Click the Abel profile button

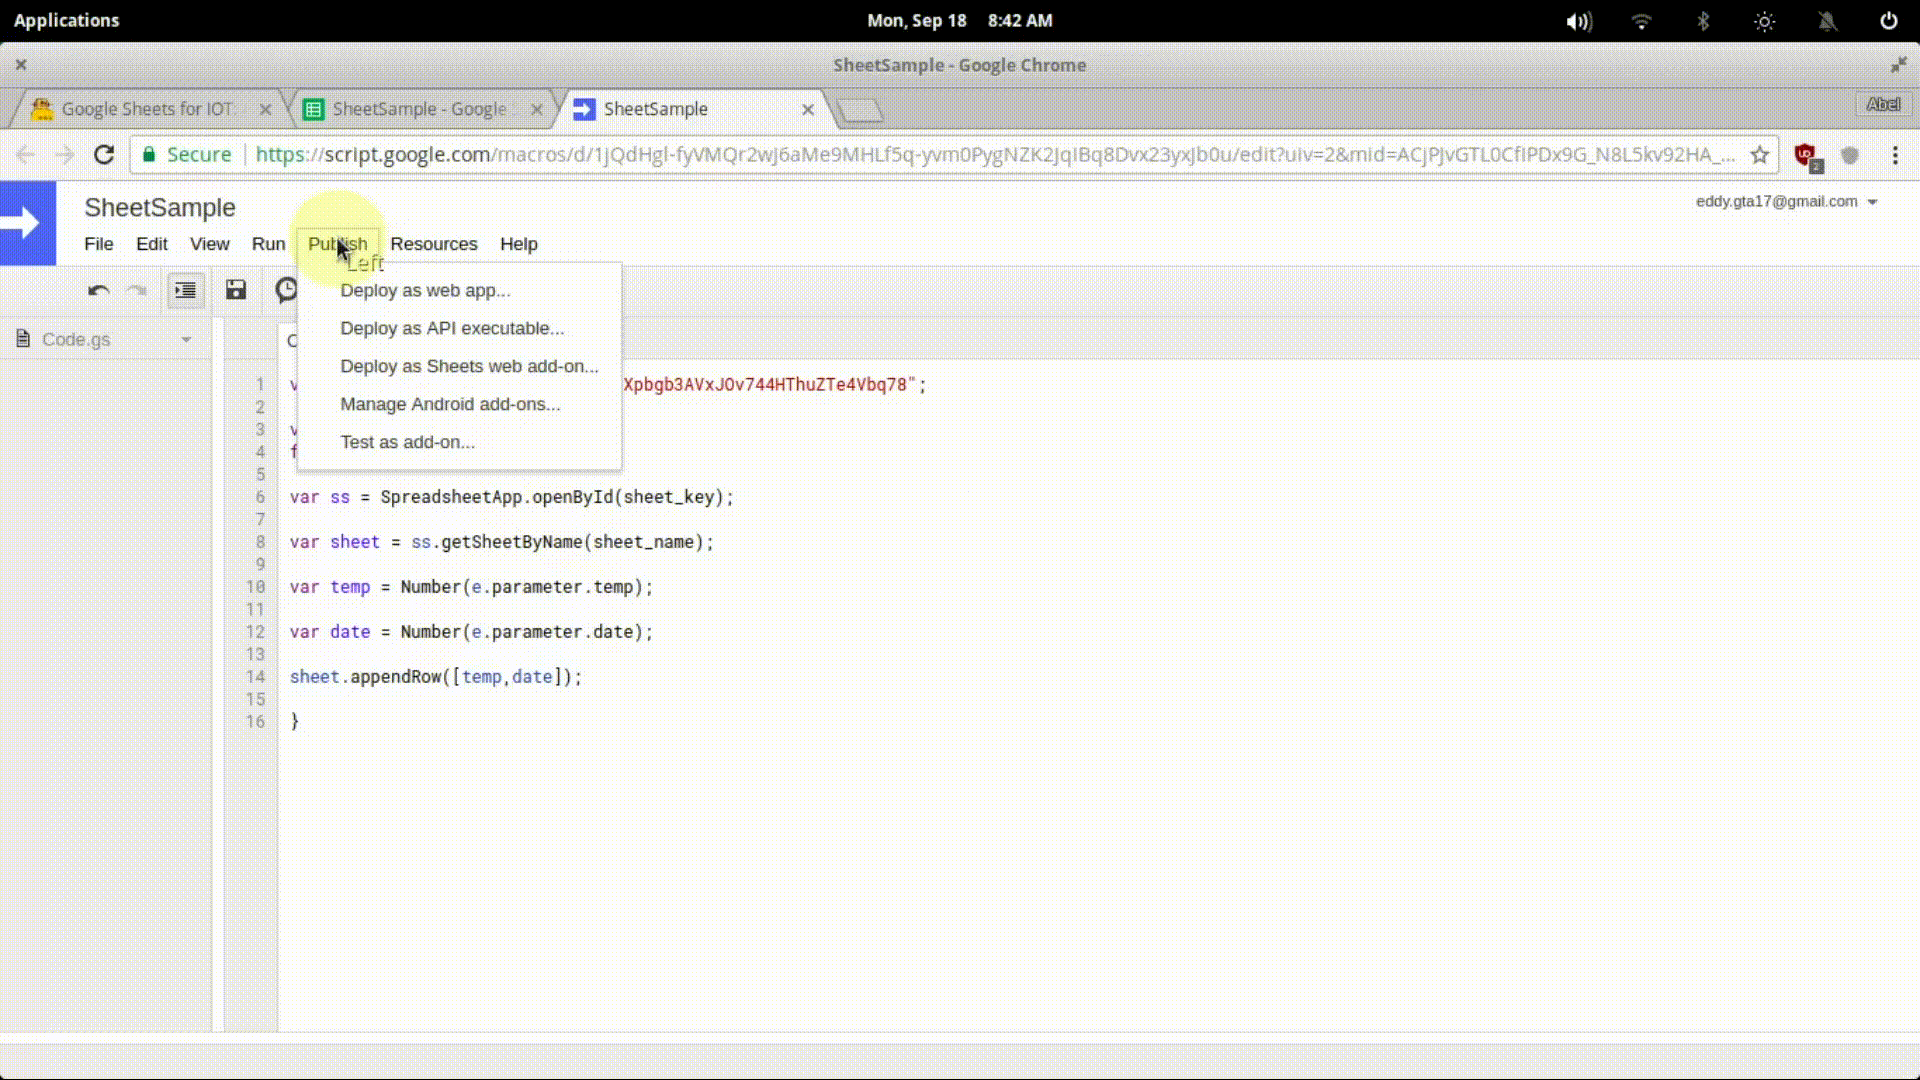[1883, 104]
